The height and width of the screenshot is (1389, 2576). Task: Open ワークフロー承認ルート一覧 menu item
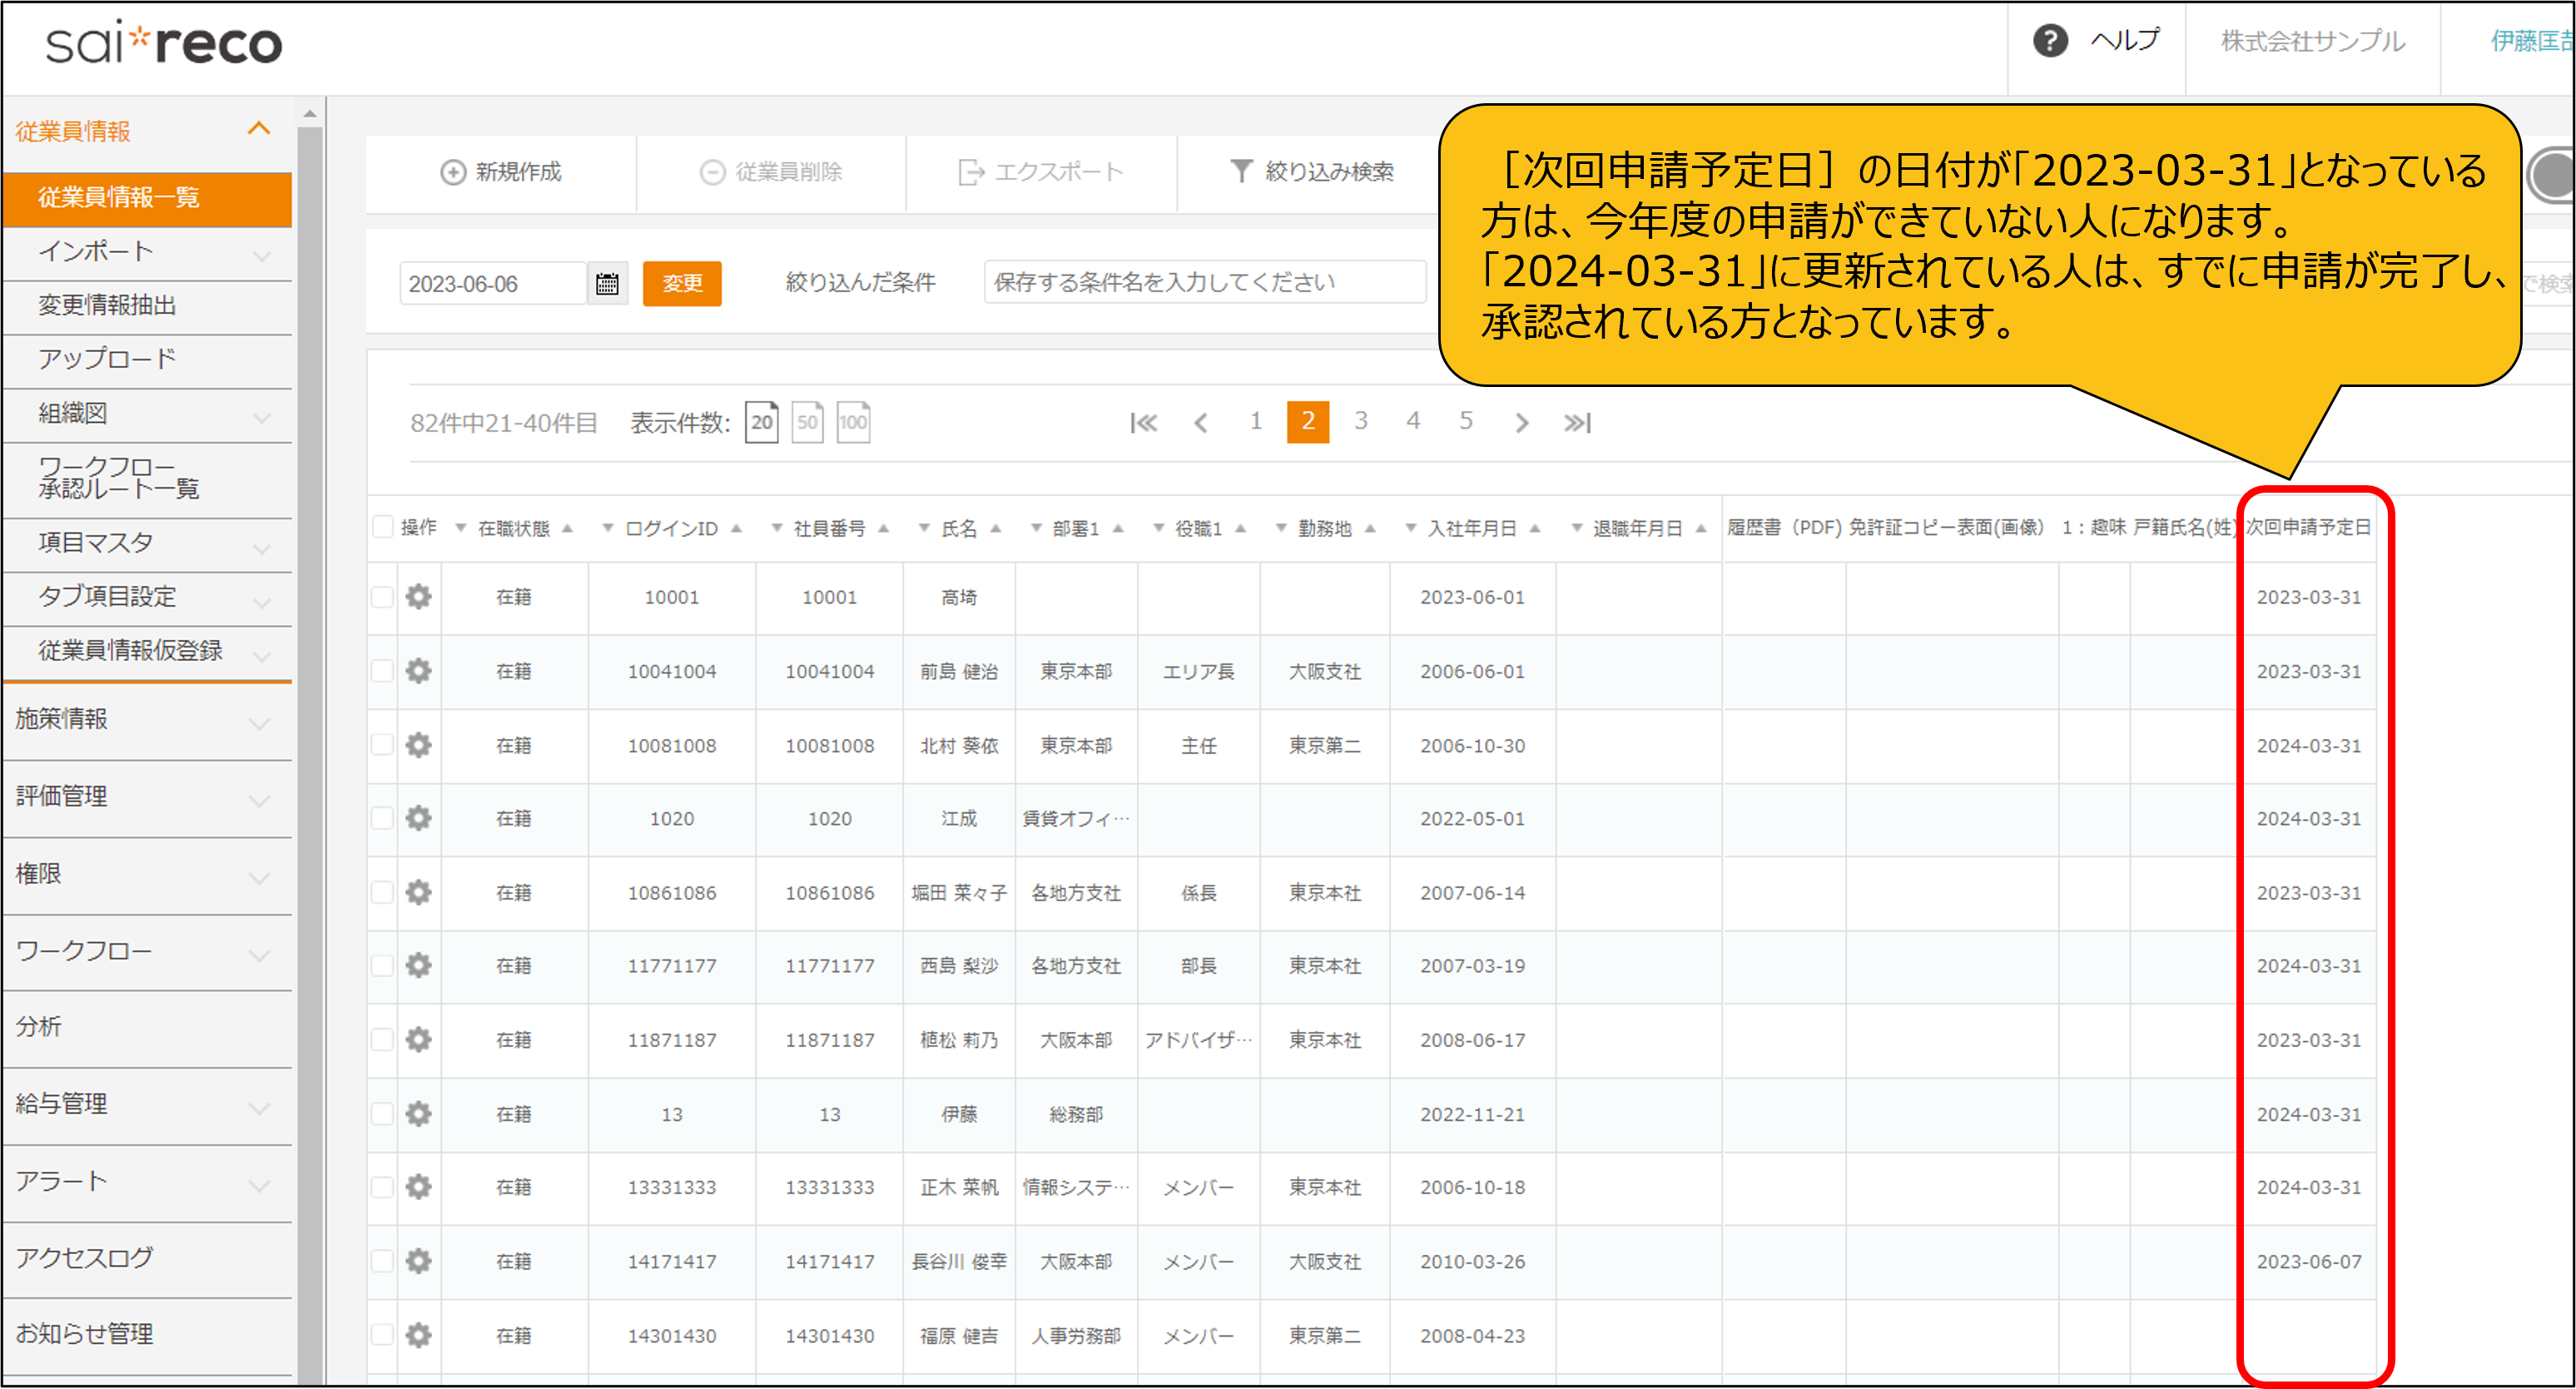pos(148,479)
